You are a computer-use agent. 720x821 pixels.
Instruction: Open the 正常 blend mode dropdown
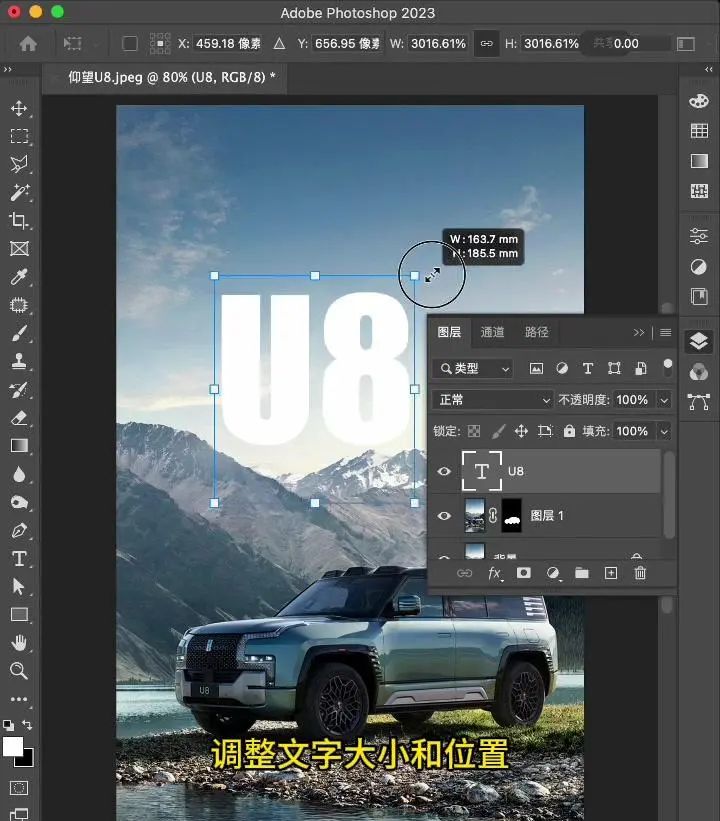(493, 400)
